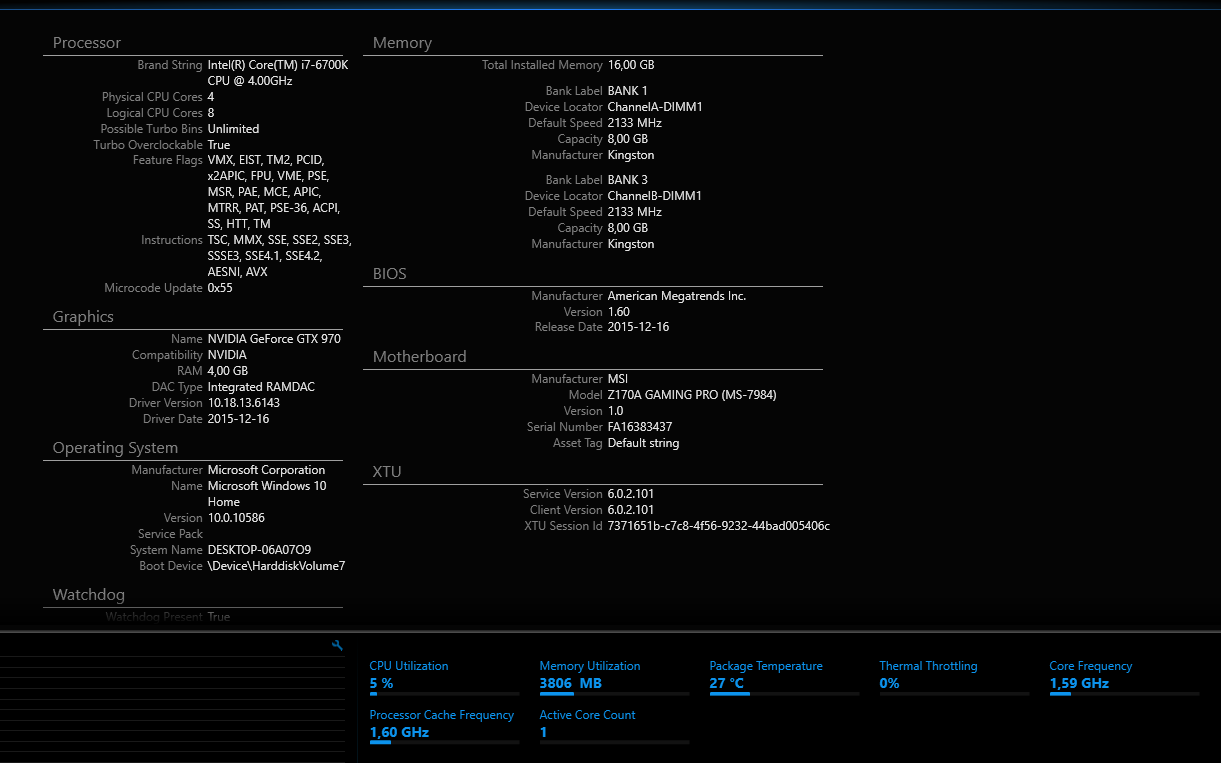Viewport: 1221px width, 763px height.
Task: Select the BANK 1 bank label
Action: [x=628, y=91]
